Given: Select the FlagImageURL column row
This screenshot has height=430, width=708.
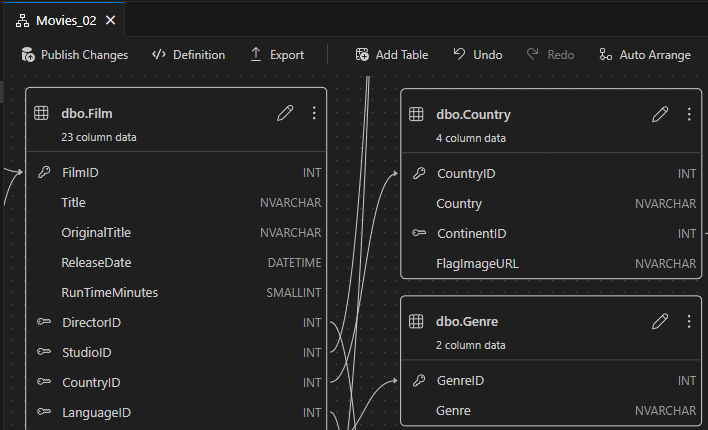Looking at the screenshot, I should [x=551, y=263].
